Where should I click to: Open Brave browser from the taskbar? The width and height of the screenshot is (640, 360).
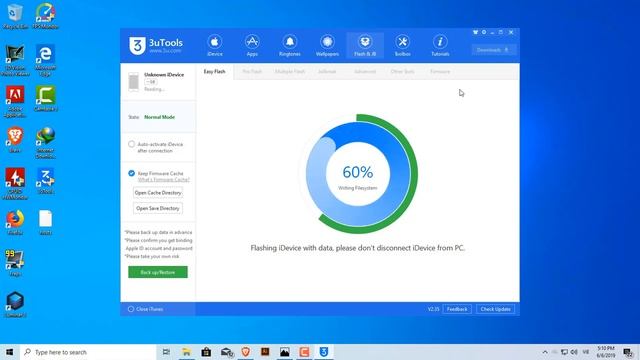tap(246, 352)
